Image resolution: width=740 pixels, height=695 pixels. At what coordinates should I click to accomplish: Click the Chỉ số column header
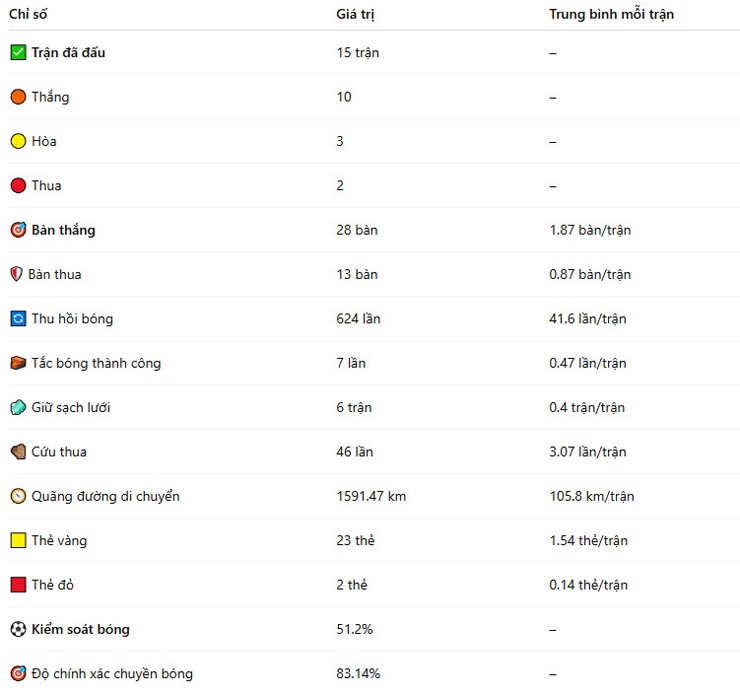point(28,14)
